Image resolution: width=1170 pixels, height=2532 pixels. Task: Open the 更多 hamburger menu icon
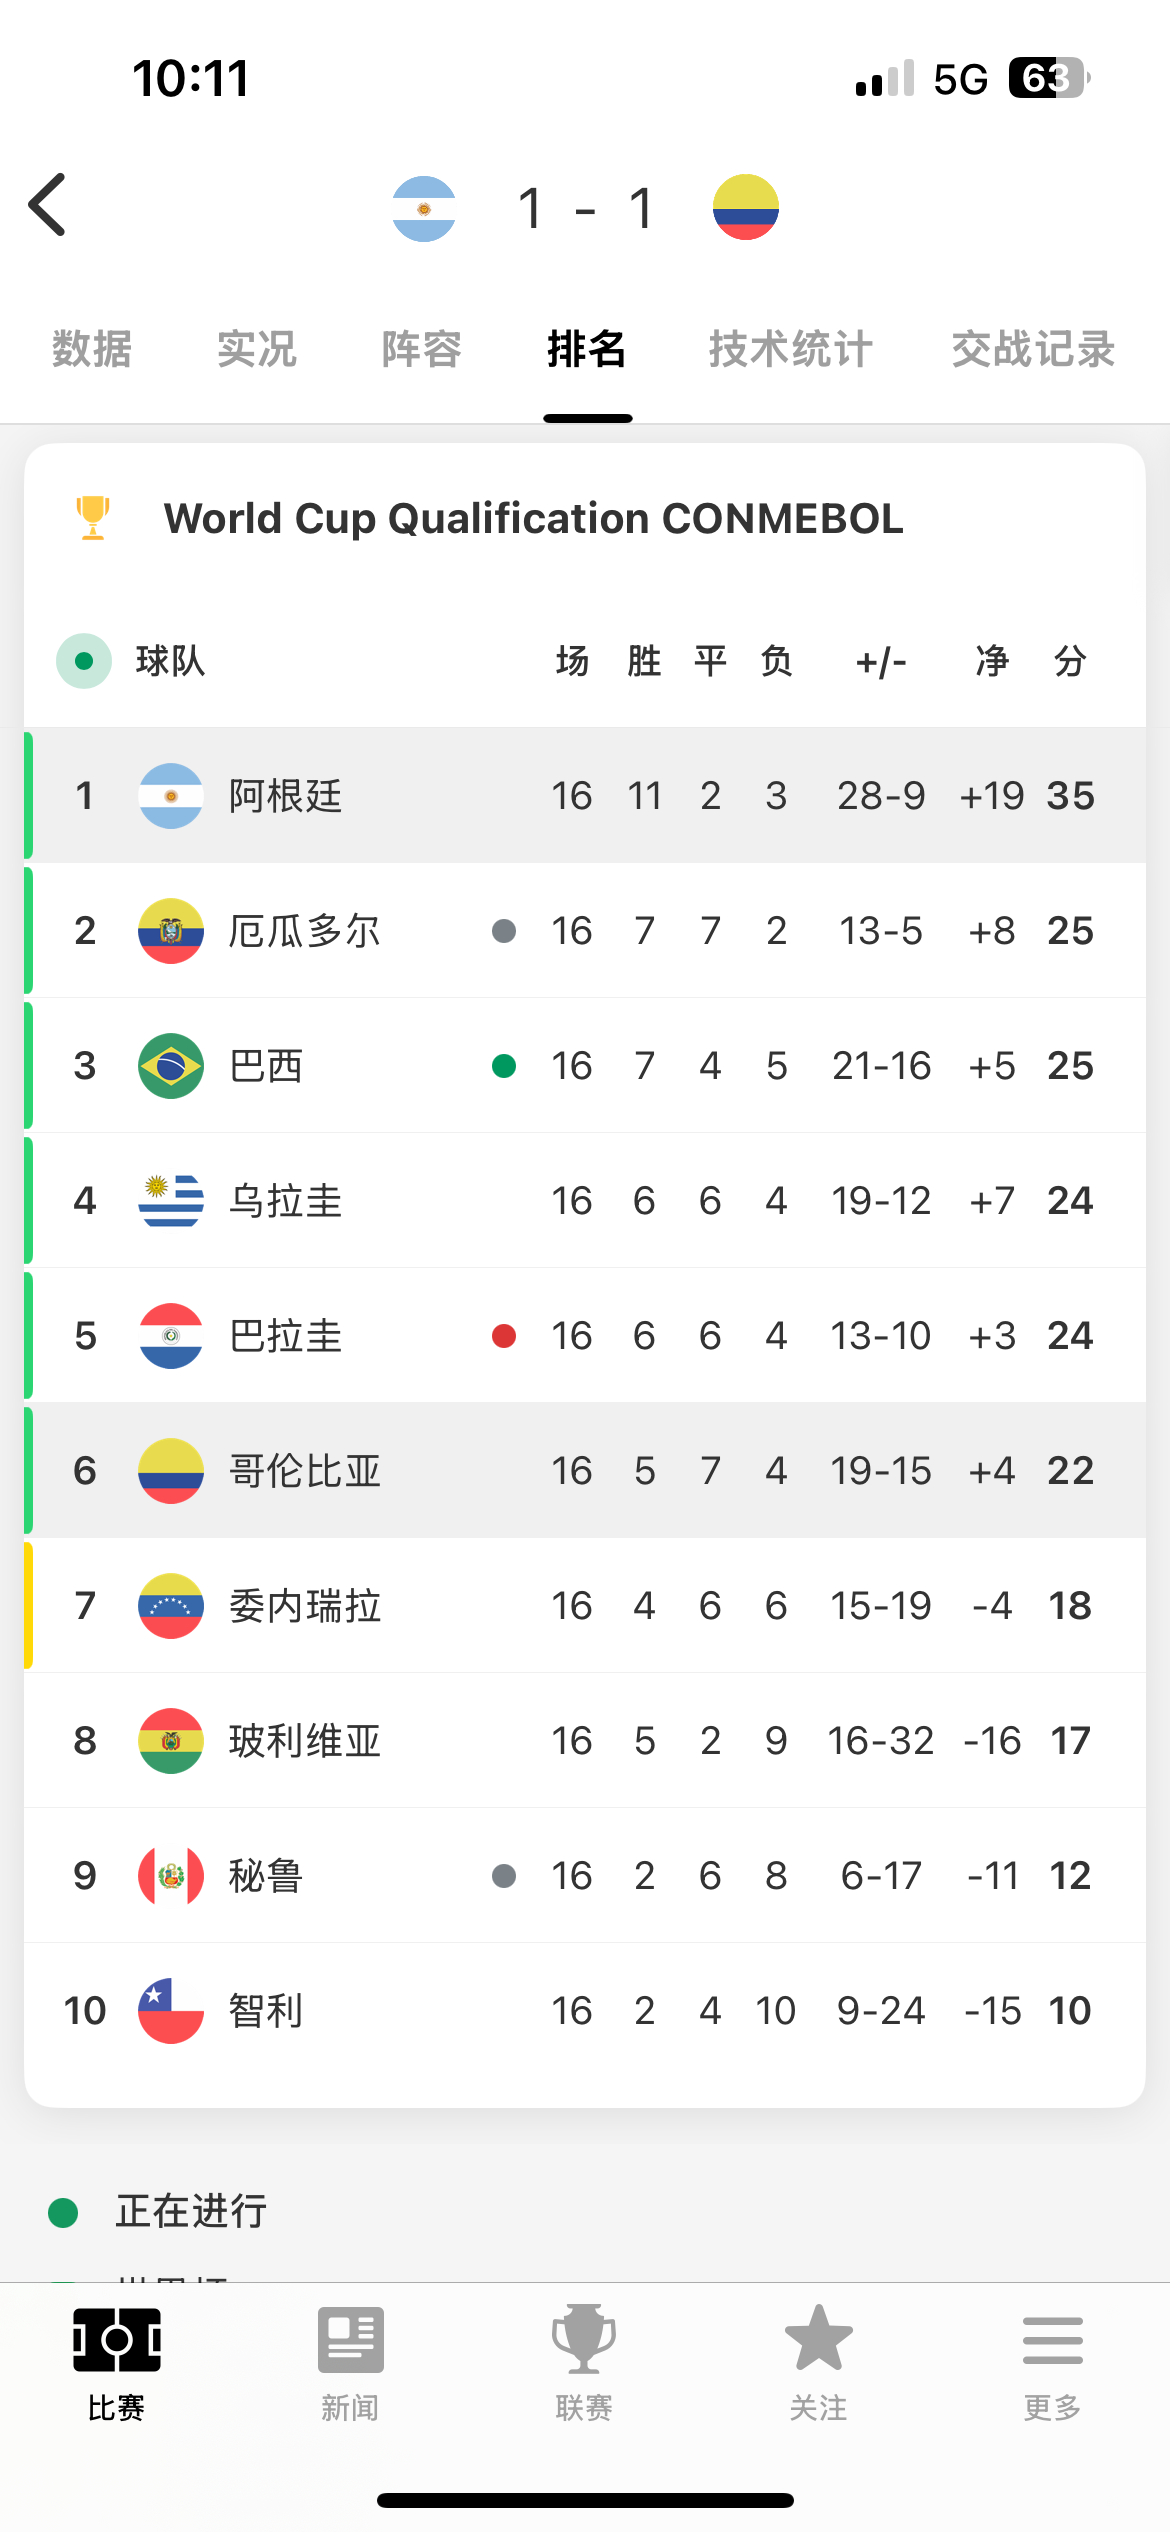tap(1053, 2340)
